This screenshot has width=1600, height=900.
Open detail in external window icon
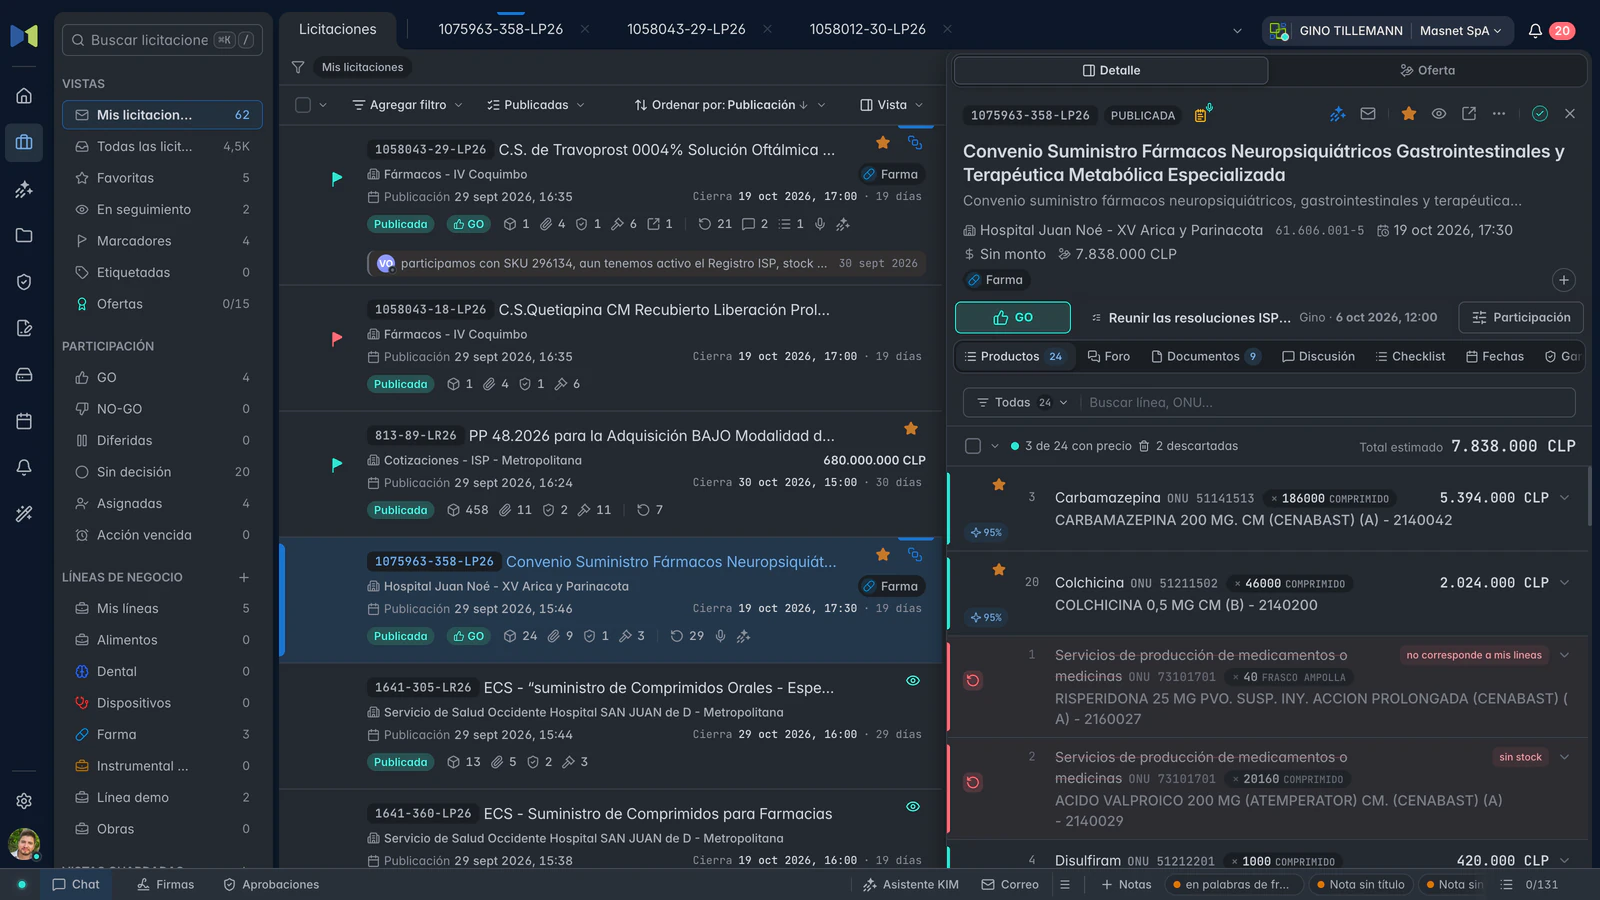[1469, 114]
